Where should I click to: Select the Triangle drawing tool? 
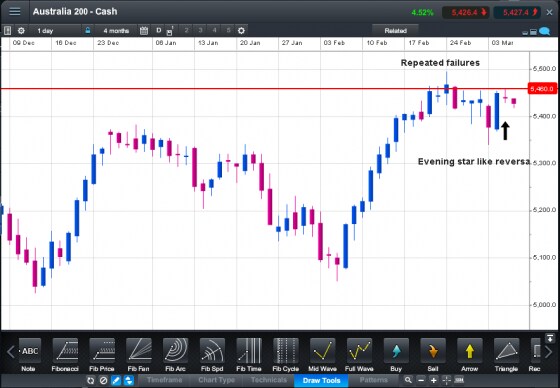tap(506, 355)
